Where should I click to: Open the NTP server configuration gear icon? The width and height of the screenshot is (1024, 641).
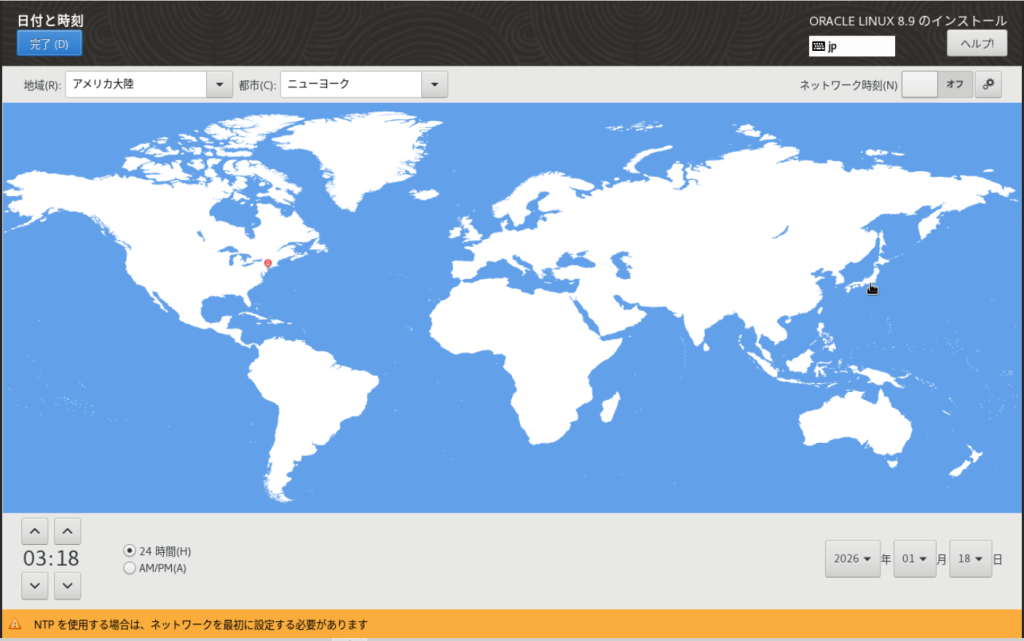pyautogui.click(x=988, y=84)
